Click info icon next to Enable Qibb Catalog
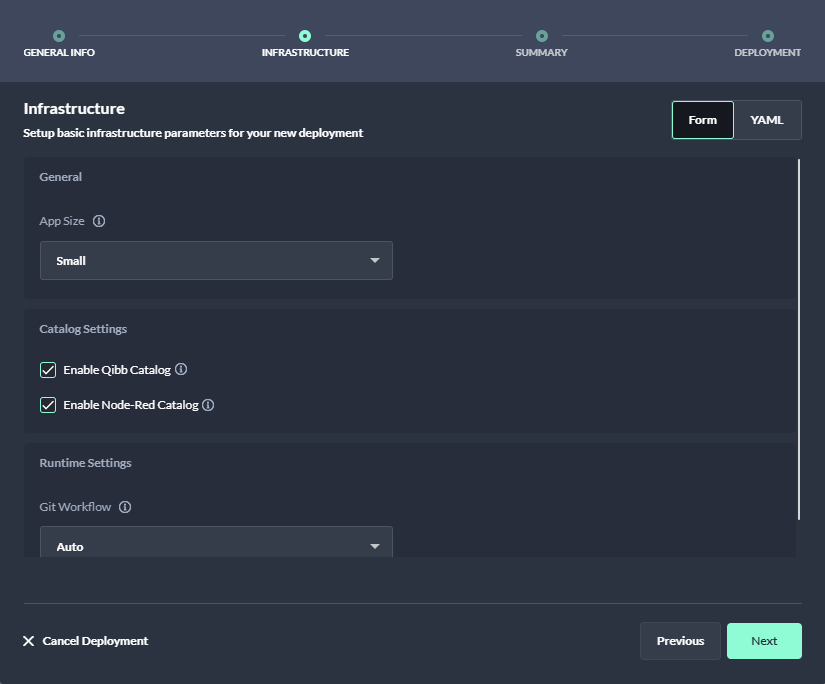Image resolution: width=825 pixels, height=684 pixels. (181, 369)
